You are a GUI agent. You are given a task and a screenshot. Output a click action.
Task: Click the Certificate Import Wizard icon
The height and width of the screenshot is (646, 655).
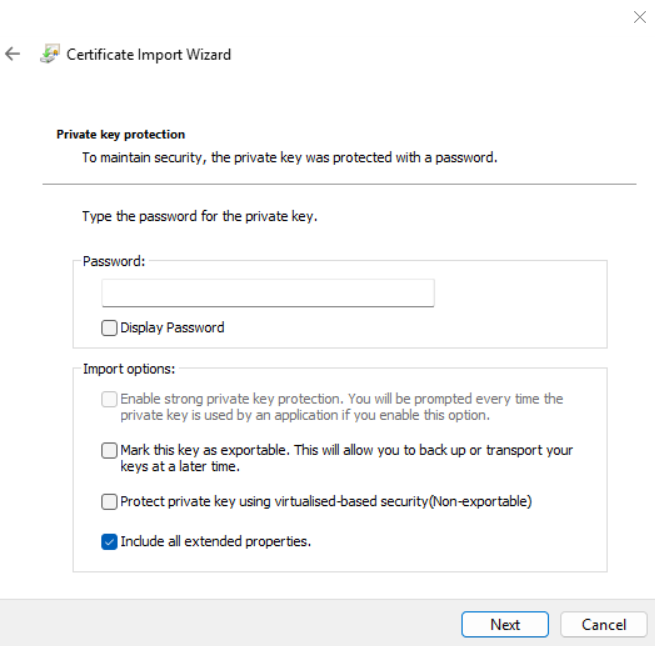click(49, 54)
